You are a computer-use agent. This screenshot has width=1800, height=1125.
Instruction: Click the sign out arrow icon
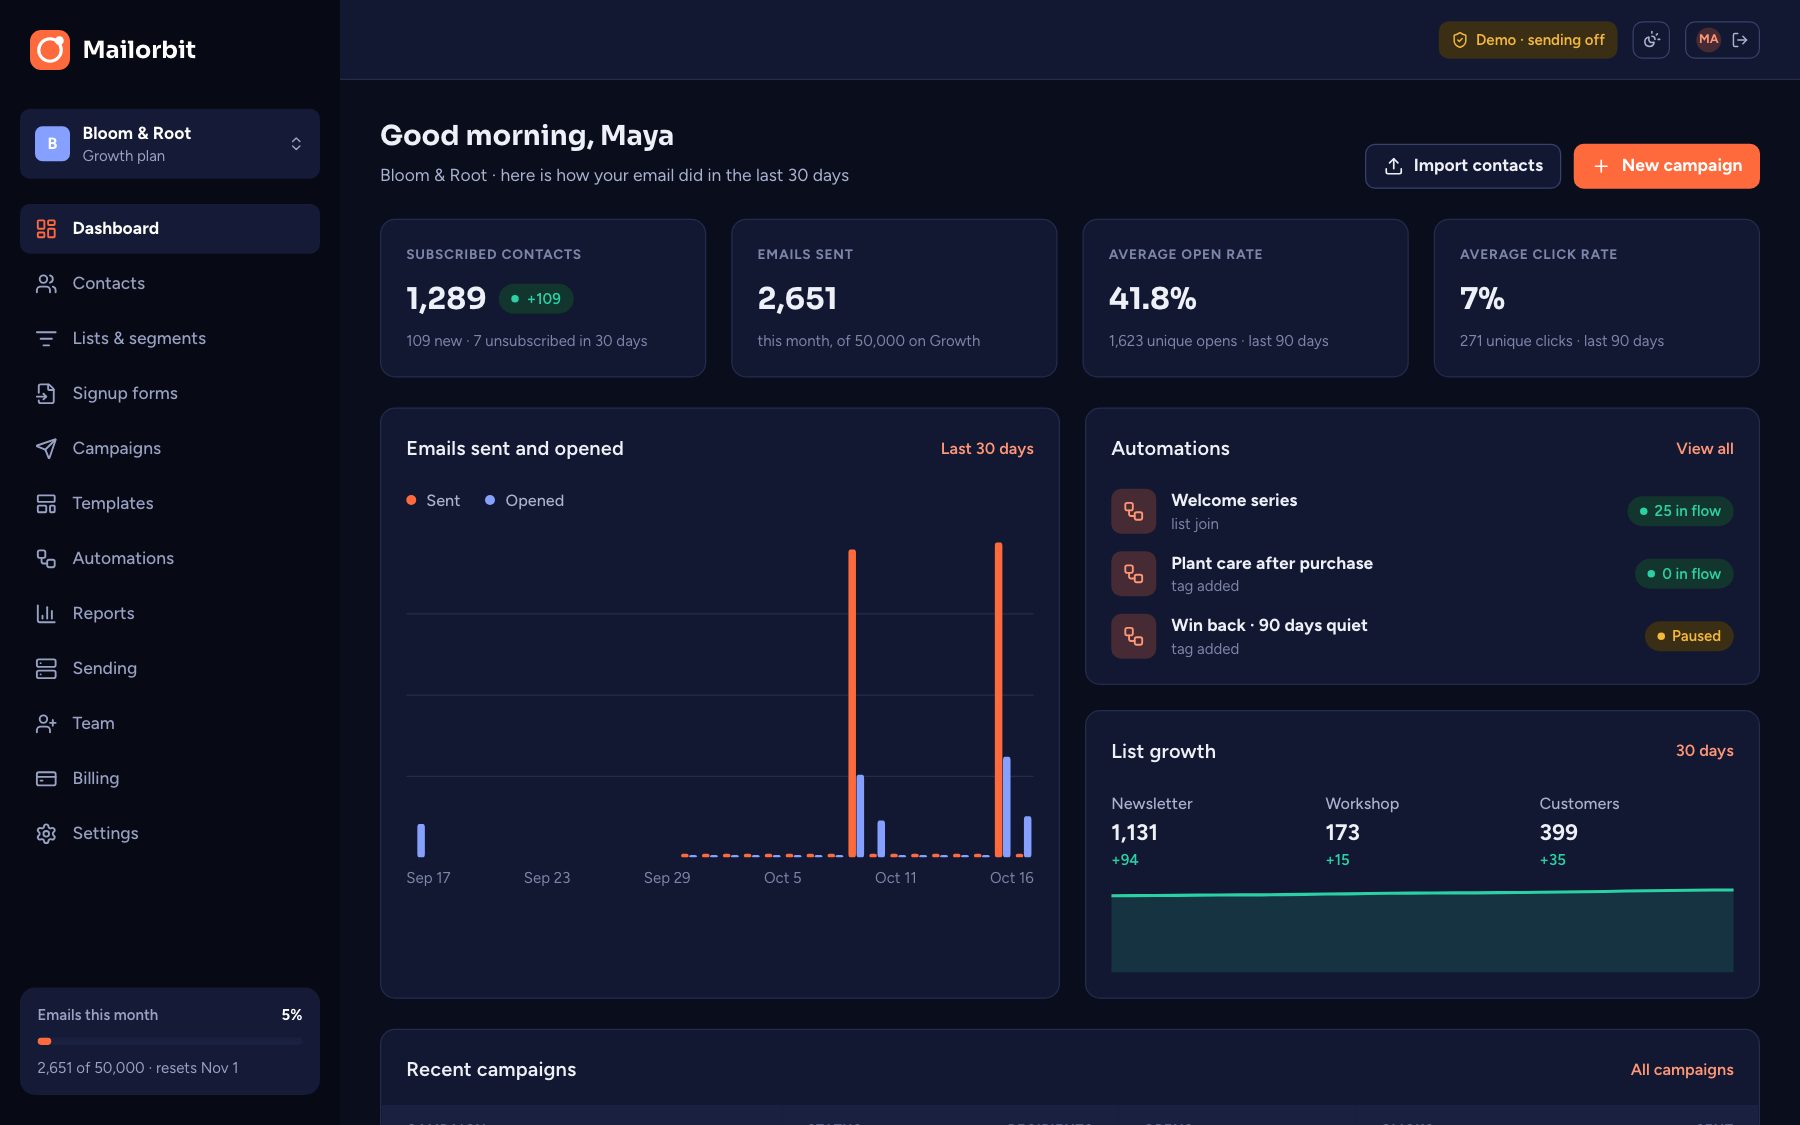[x=1740, y=40]
